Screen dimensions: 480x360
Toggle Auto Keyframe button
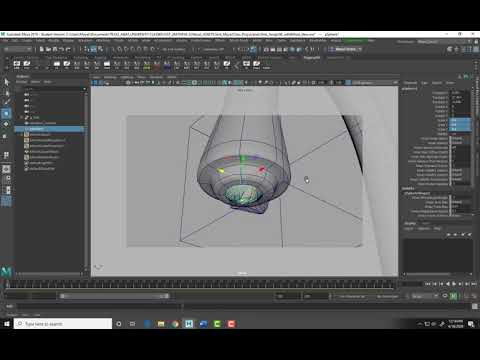(454, 296)
